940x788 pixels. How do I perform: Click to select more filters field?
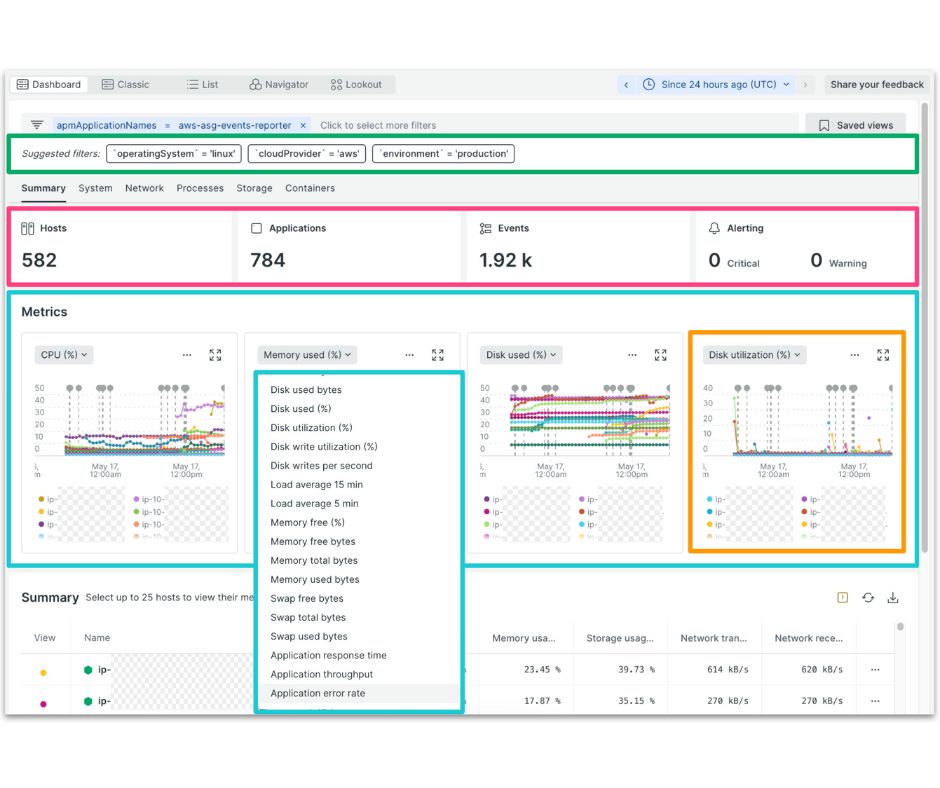pos(378,125)
